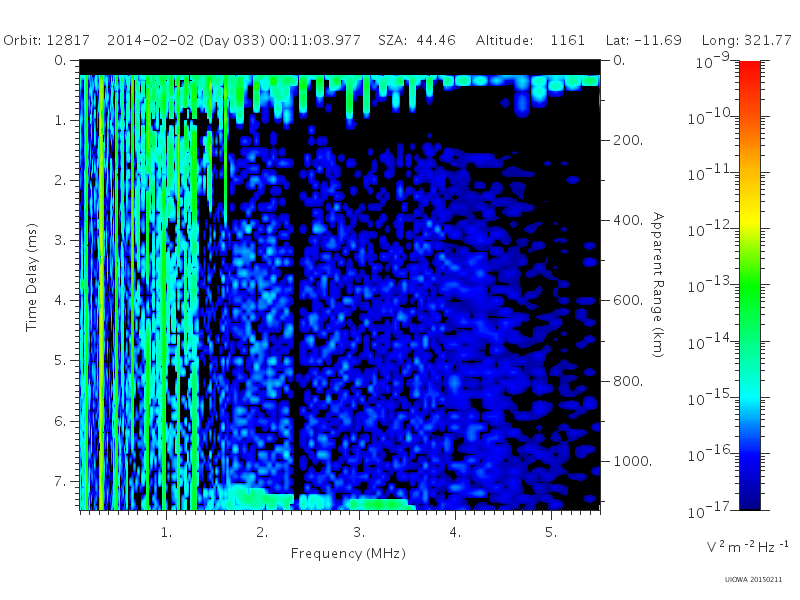Click the Frequency (MHz) axis label
The image size is (800, 600).
tap(348, 554)
